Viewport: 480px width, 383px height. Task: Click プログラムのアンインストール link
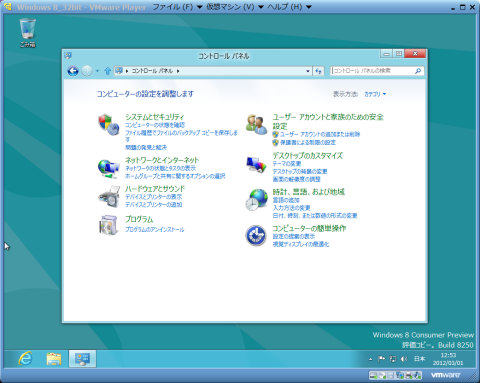click(x=154, y=230)
